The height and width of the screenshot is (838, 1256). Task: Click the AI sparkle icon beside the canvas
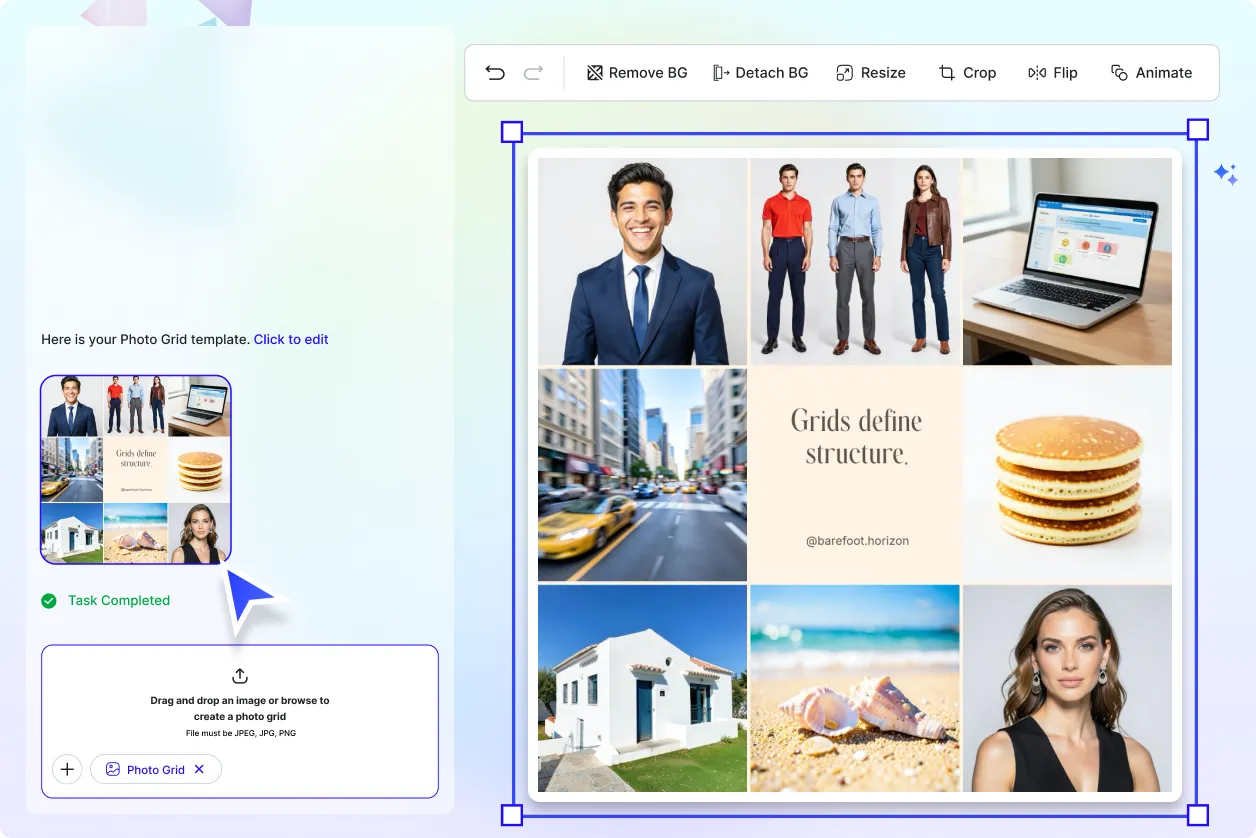[1226, 174]
